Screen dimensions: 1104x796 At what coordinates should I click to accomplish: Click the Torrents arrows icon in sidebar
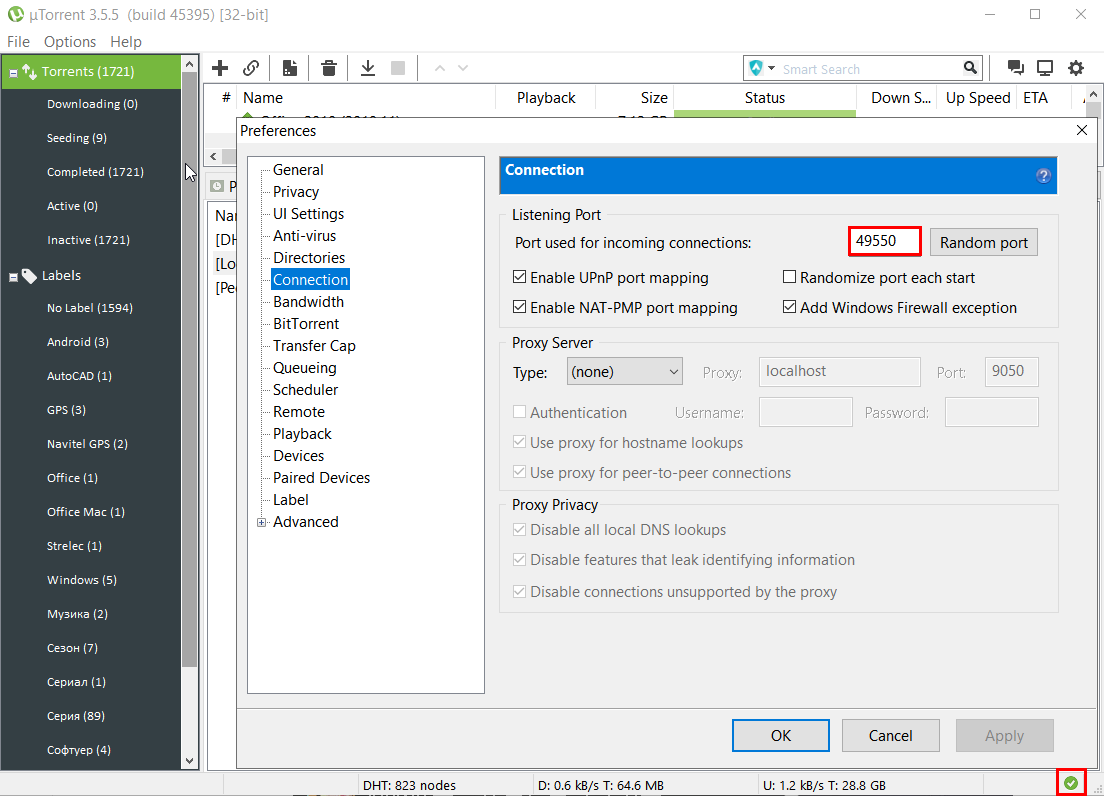point(29,72)
